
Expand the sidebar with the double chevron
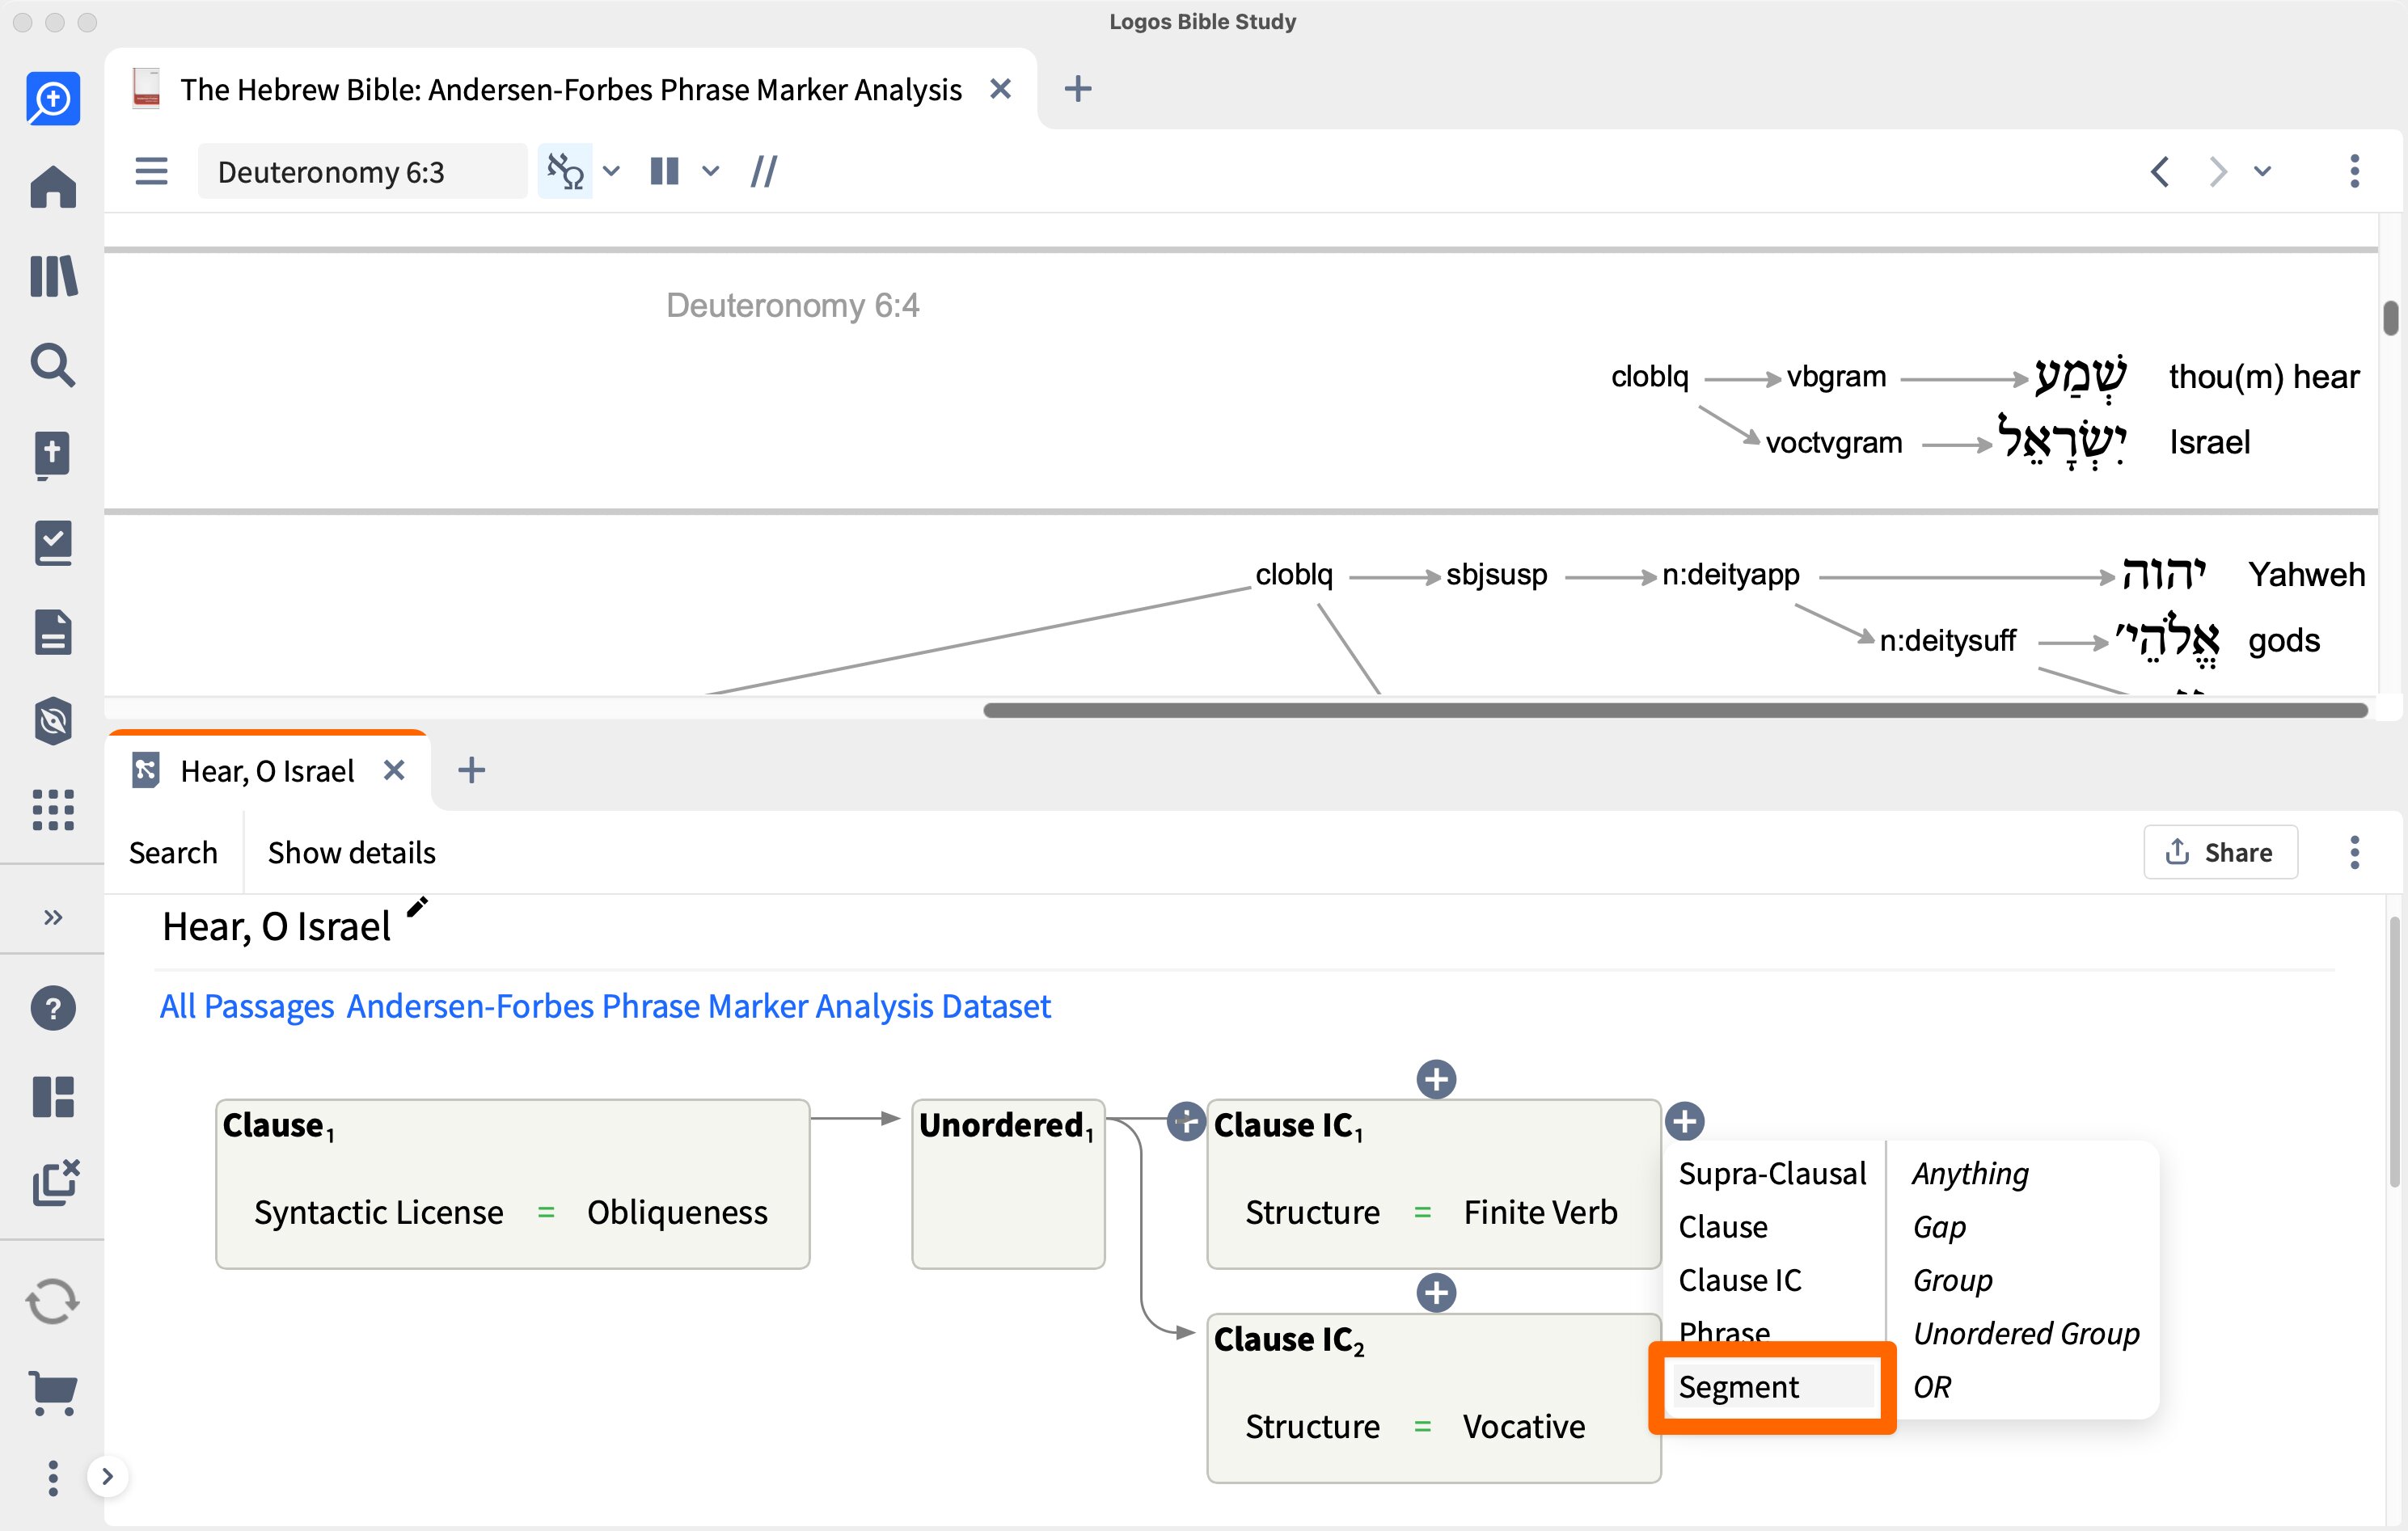(x=53, y=917)
